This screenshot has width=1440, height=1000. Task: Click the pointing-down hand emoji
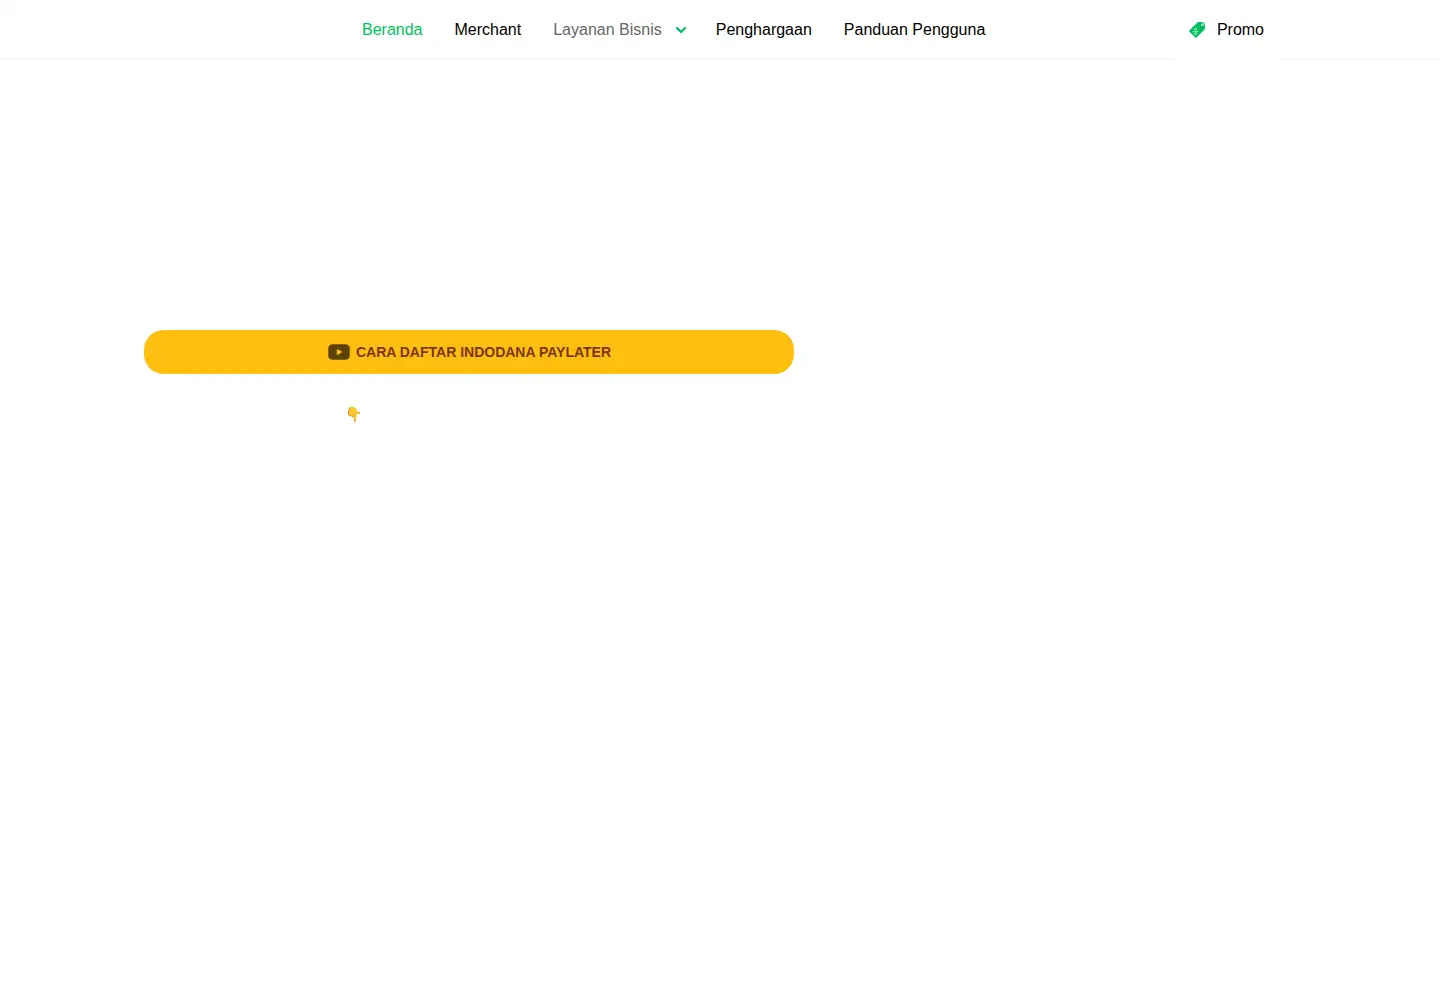click(x=353, y=414)
